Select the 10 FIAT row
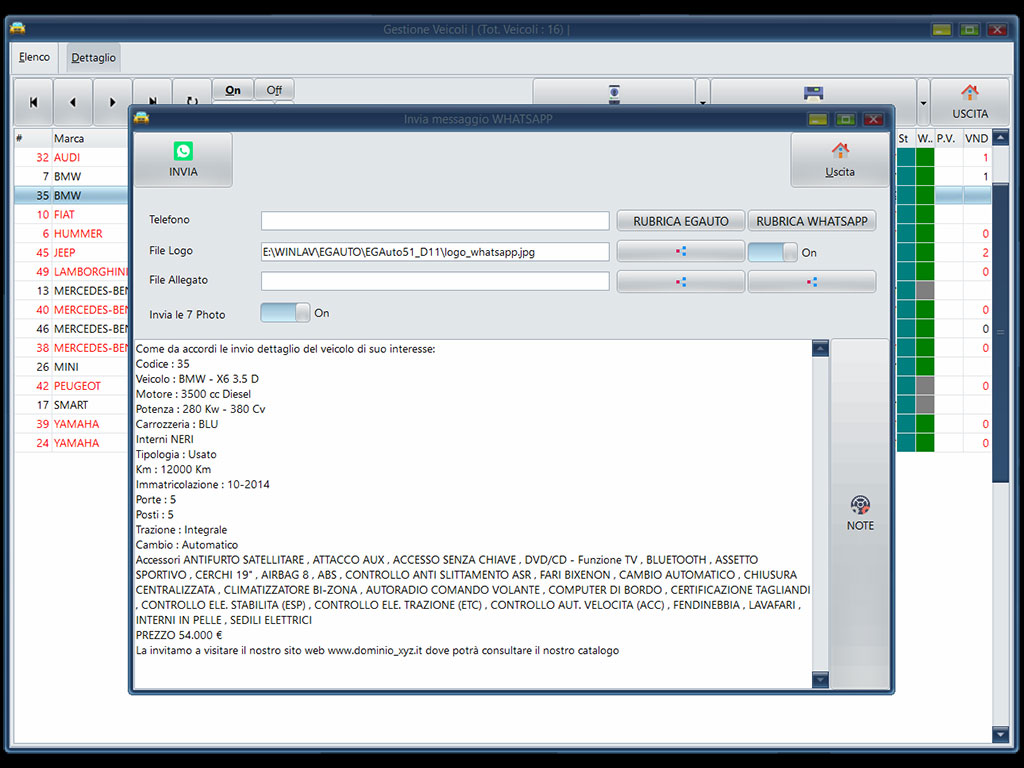Screen dimensions: 1024x768 71,214
